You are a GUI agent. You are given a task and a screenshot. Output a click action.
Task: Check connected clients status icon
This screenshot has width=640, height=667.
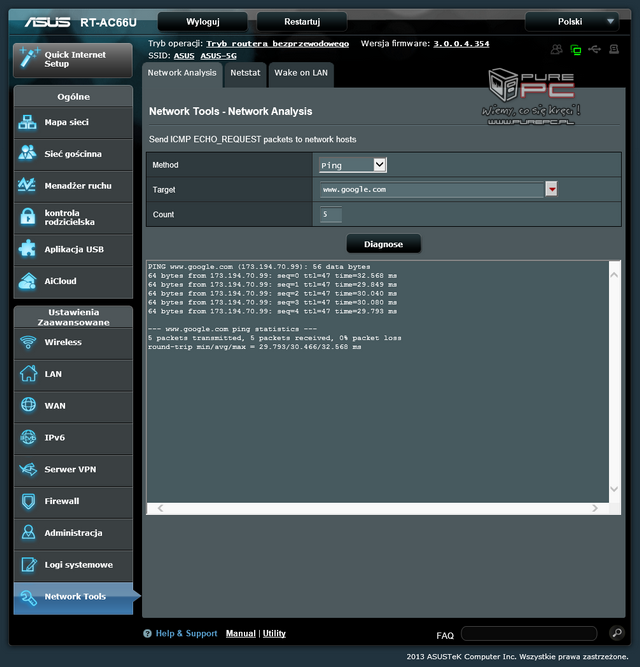[x=556, y=49]
